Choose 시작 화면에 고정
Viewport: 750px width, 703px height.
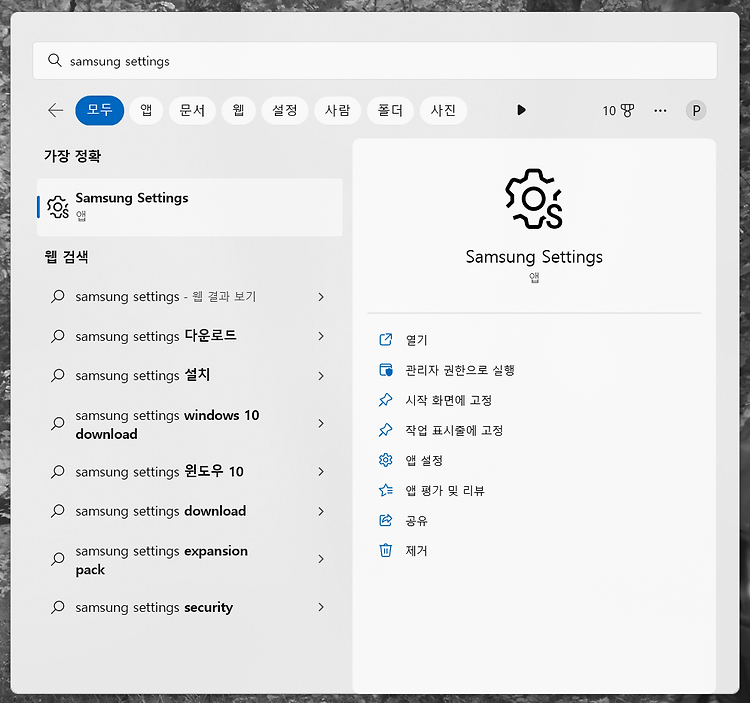click(449, 400)
